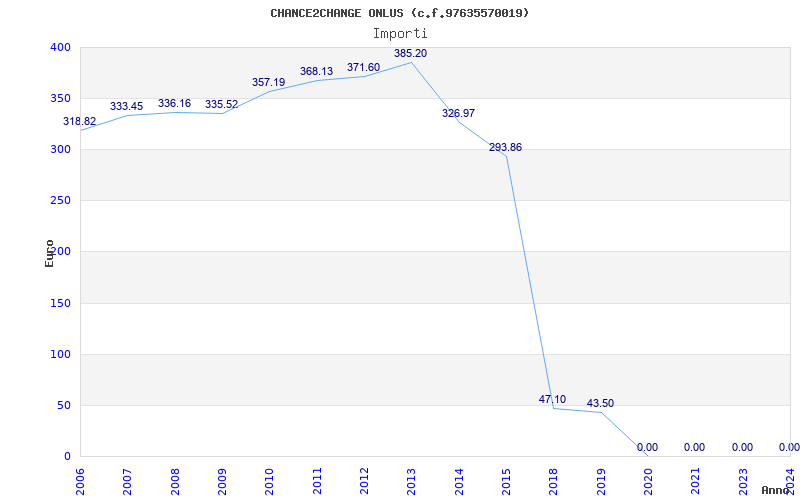Click the 2021 x-axis year label

tap(696, 481)
